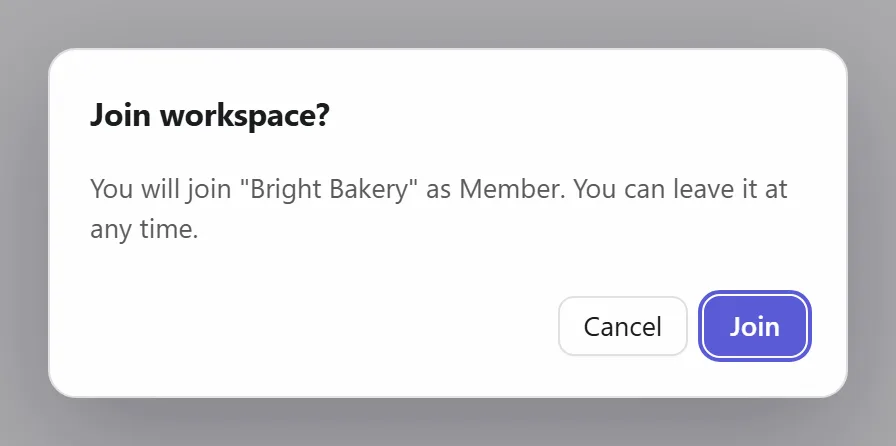This screenshot has height=446, width=896.
Task: Click the dialog description paragraph
Action: pos(438,209)
